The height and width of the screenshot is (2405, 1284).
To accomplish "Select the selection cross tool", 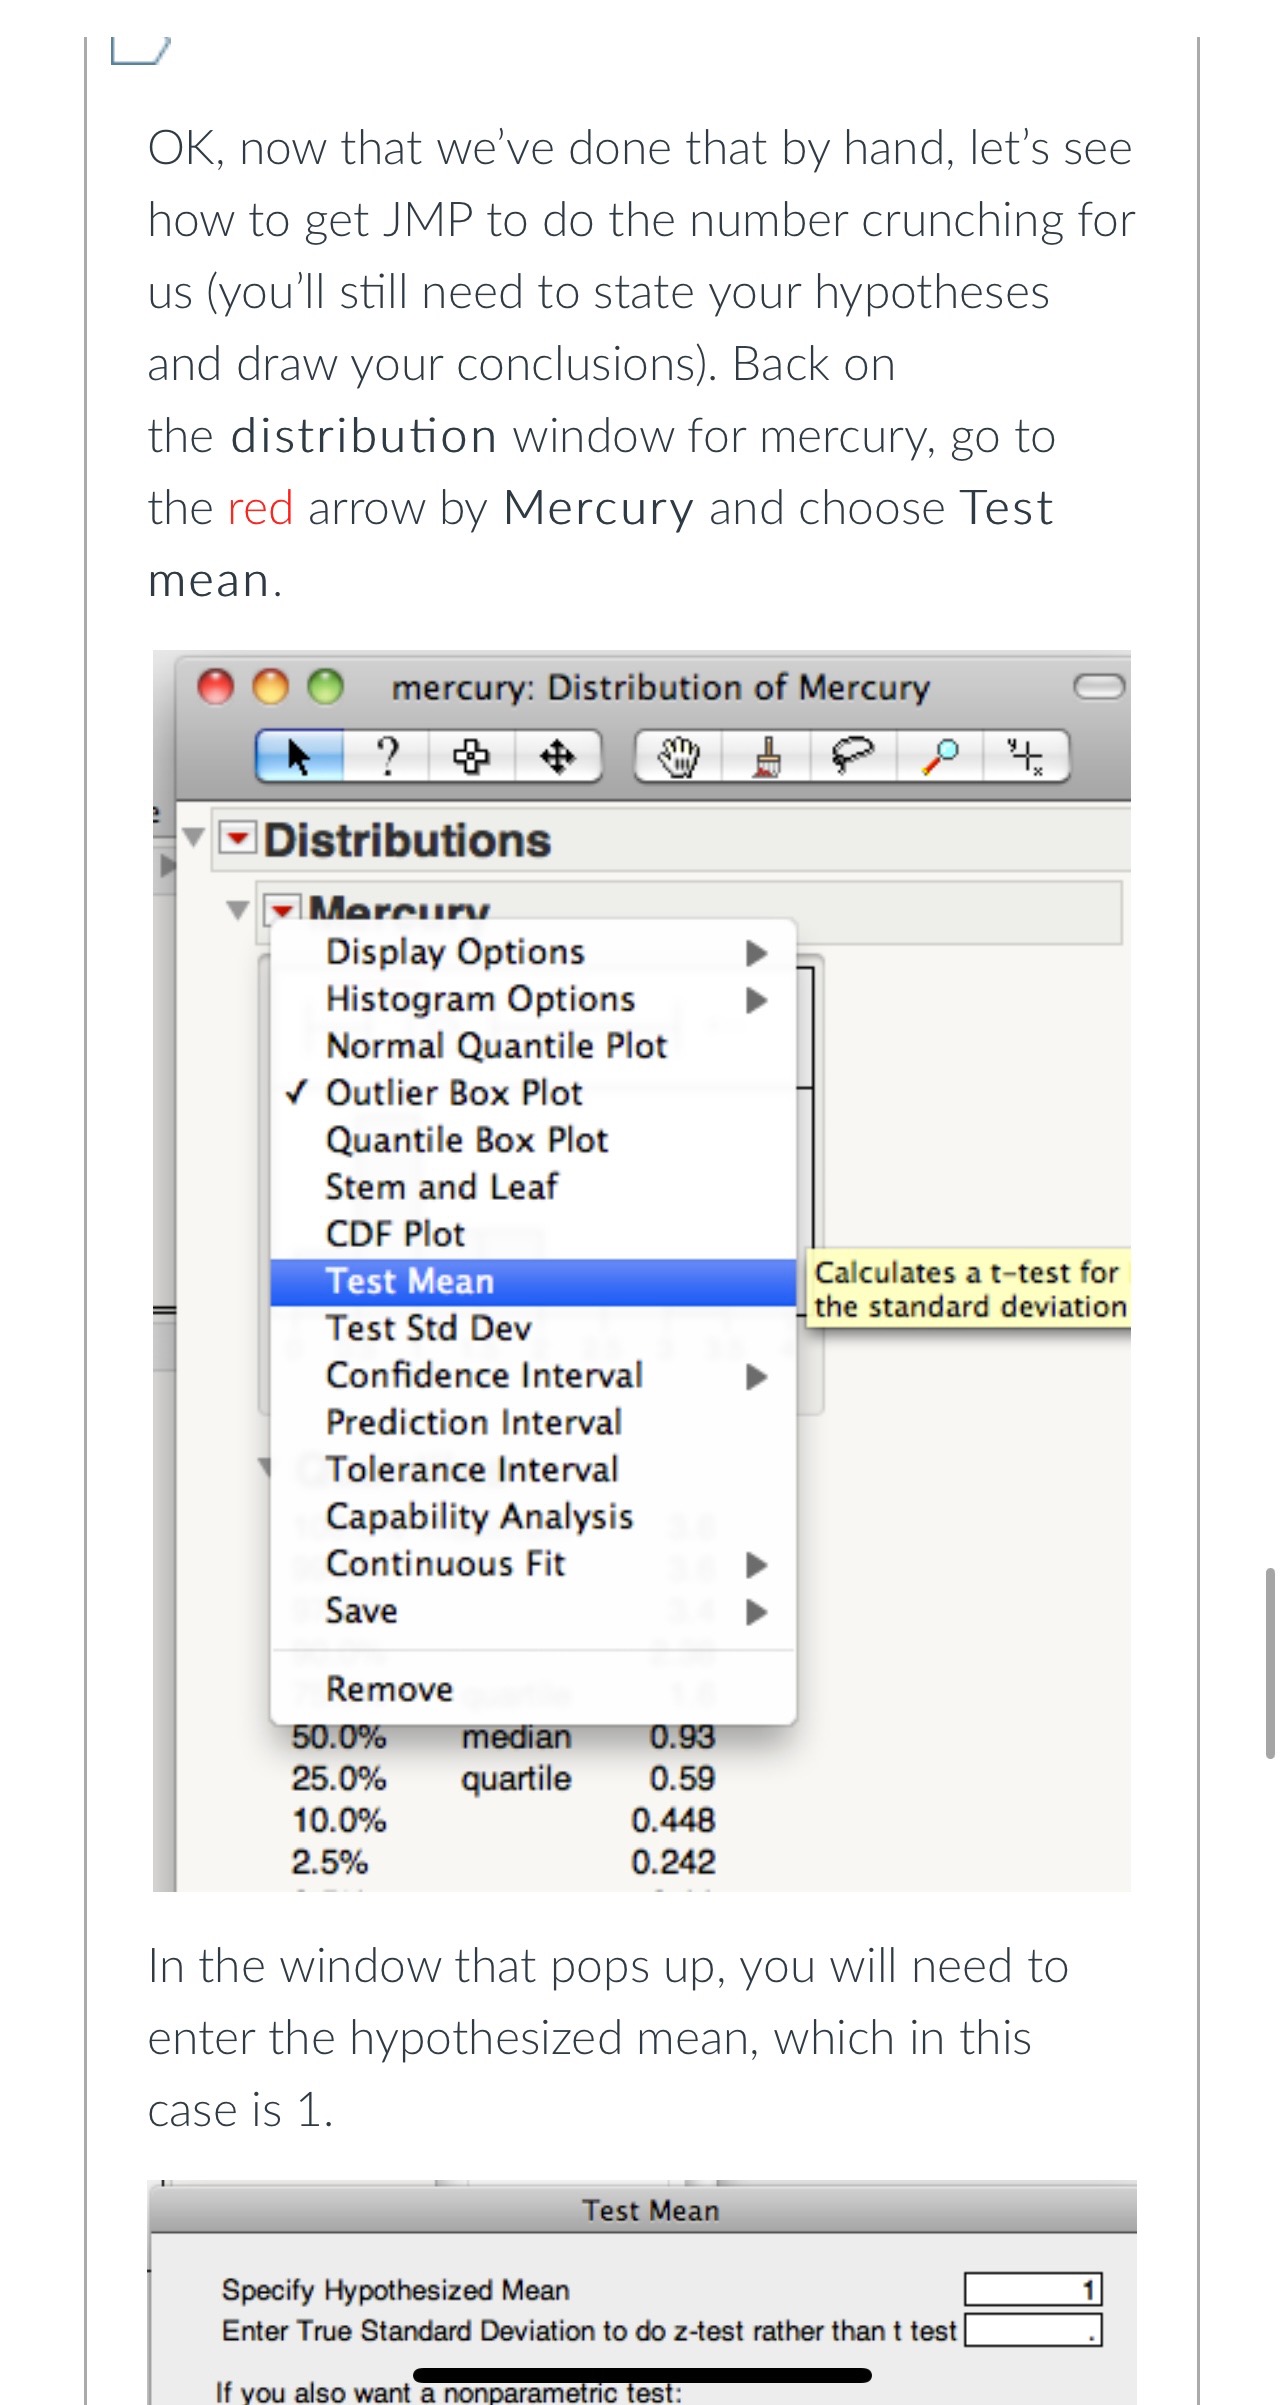I will pos(472,756).
